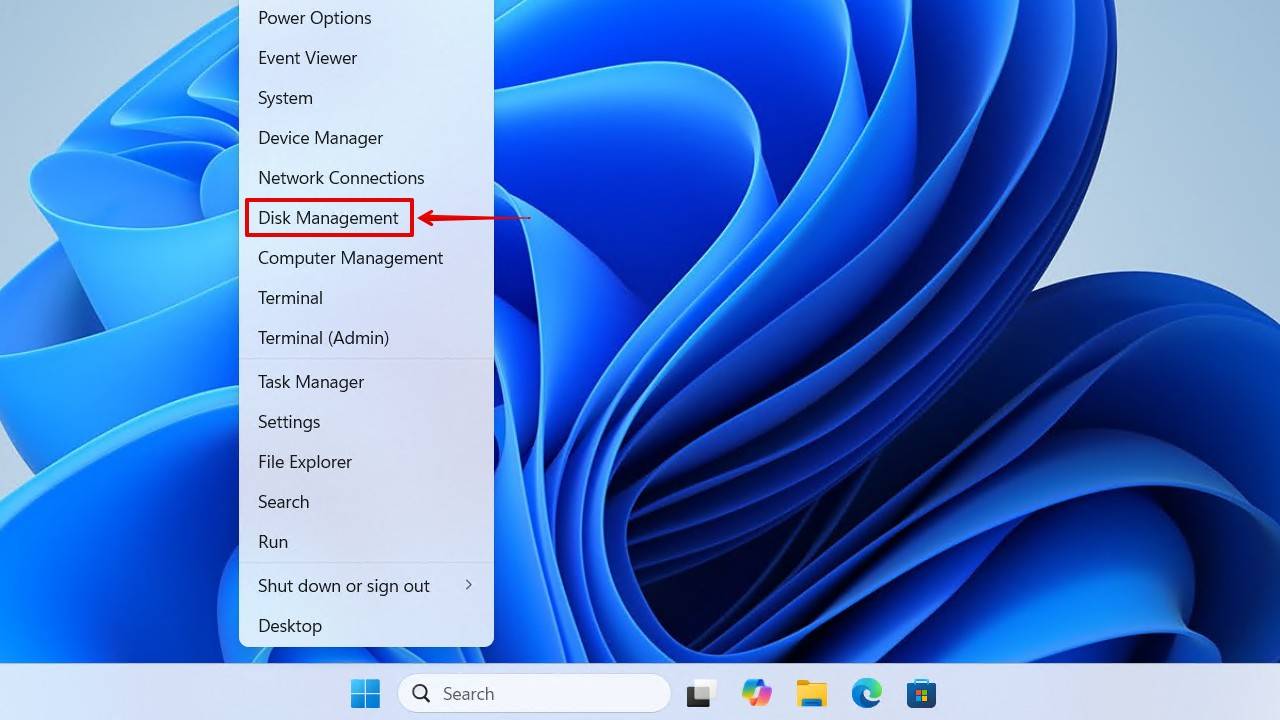
Task: Select Desktop from the menu
Action: tap(290, 626)
